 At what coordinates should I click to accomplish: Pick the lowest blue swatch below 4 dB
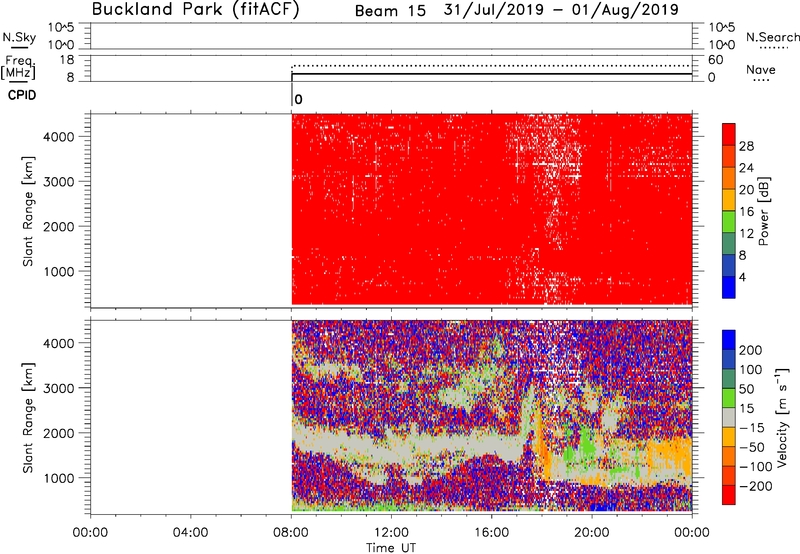(729, 288)
